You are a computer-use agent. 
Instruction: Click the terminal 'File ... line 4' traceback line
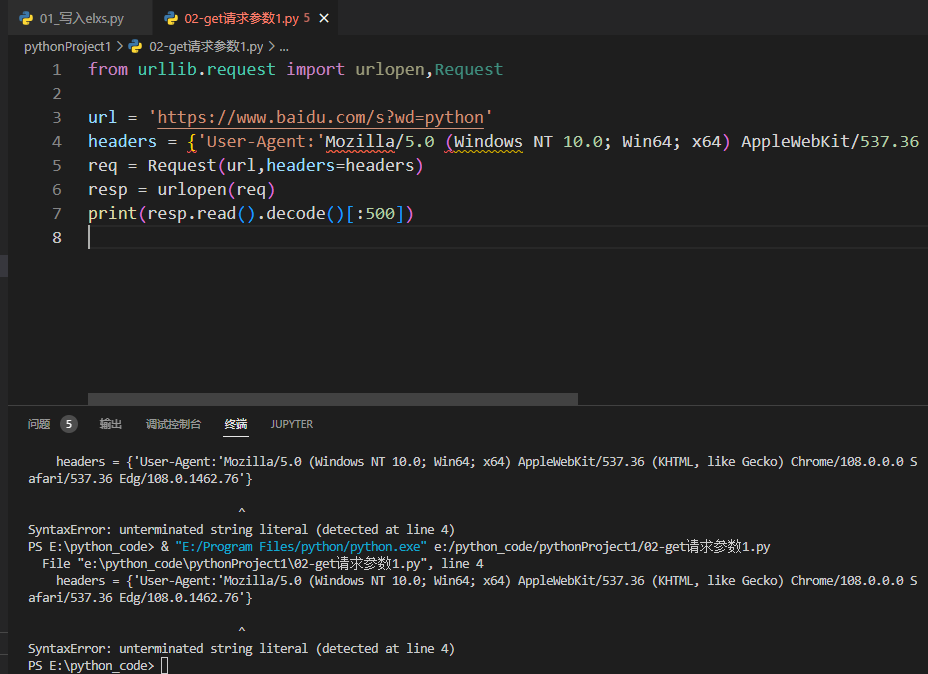click(x=263, y=564)
